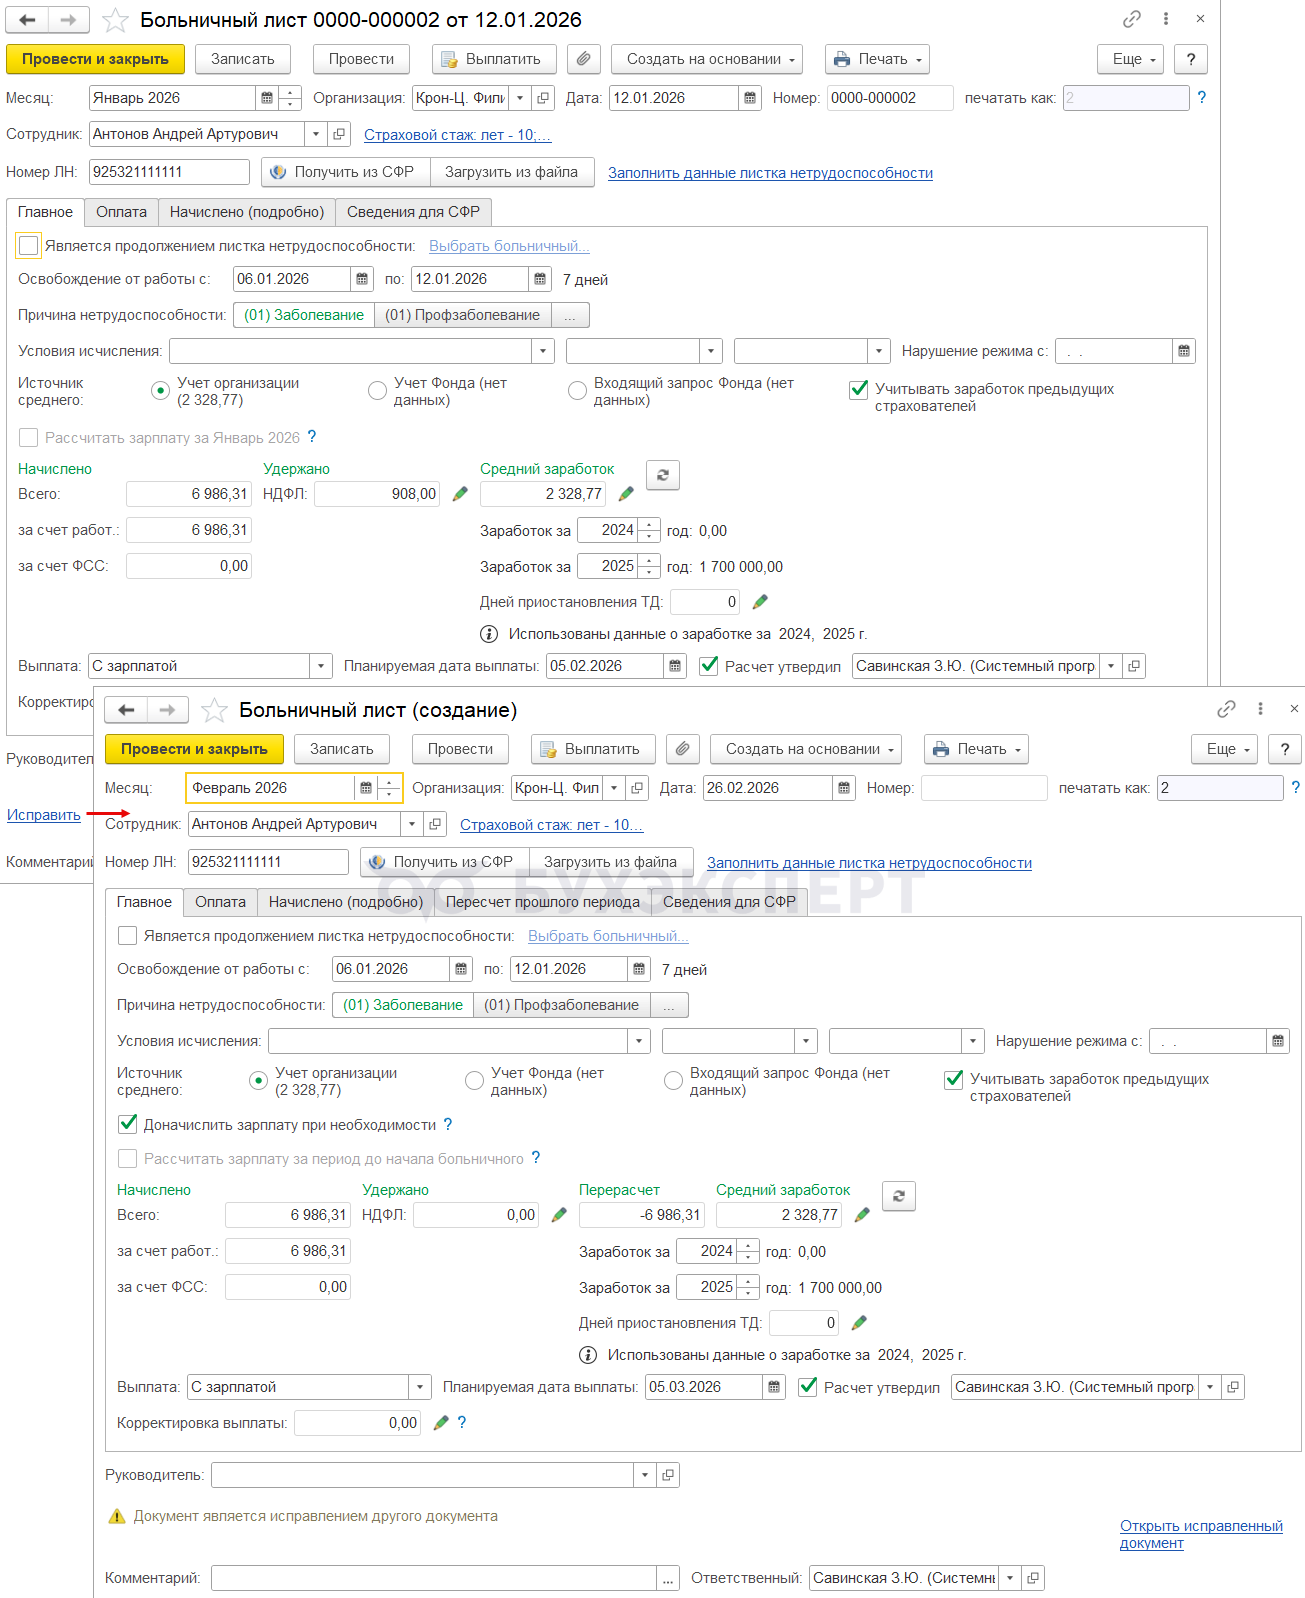The image size is (1305, 1598).
Task: Open Руководитель field link icon
Action: coord(668,1475)
